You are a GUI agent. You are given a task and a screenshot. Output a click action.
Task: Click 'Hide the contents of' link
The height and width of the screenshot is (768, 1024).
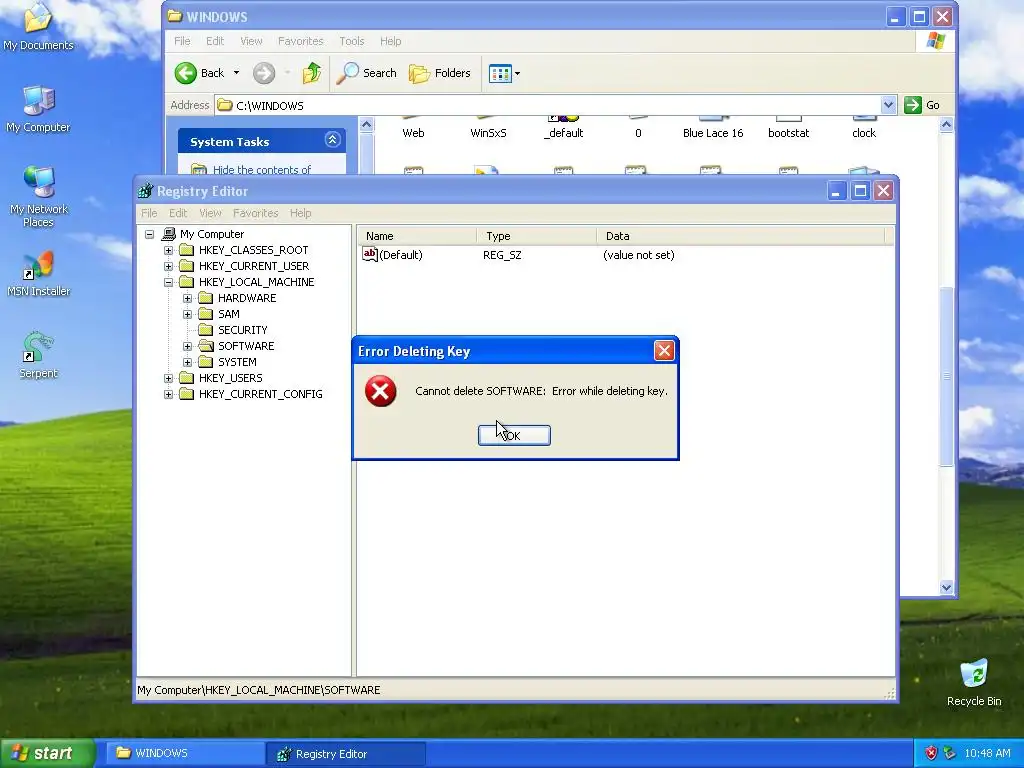point(262,170)
